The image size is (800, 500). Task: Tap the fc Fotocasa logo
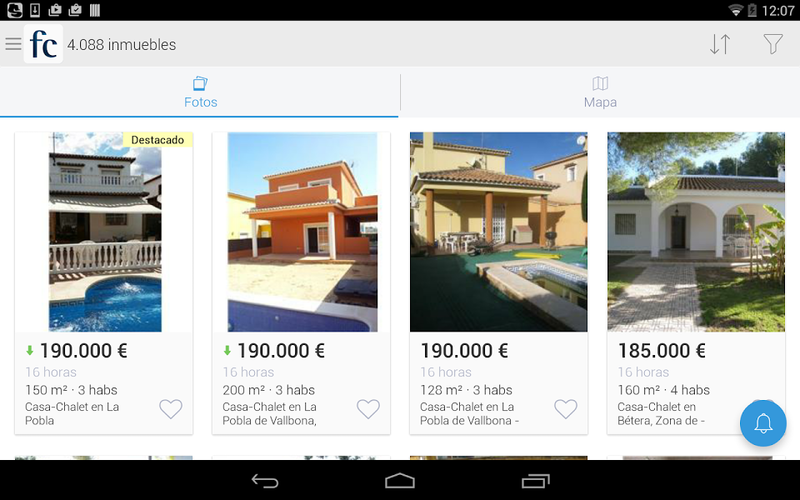pos(43,44)
